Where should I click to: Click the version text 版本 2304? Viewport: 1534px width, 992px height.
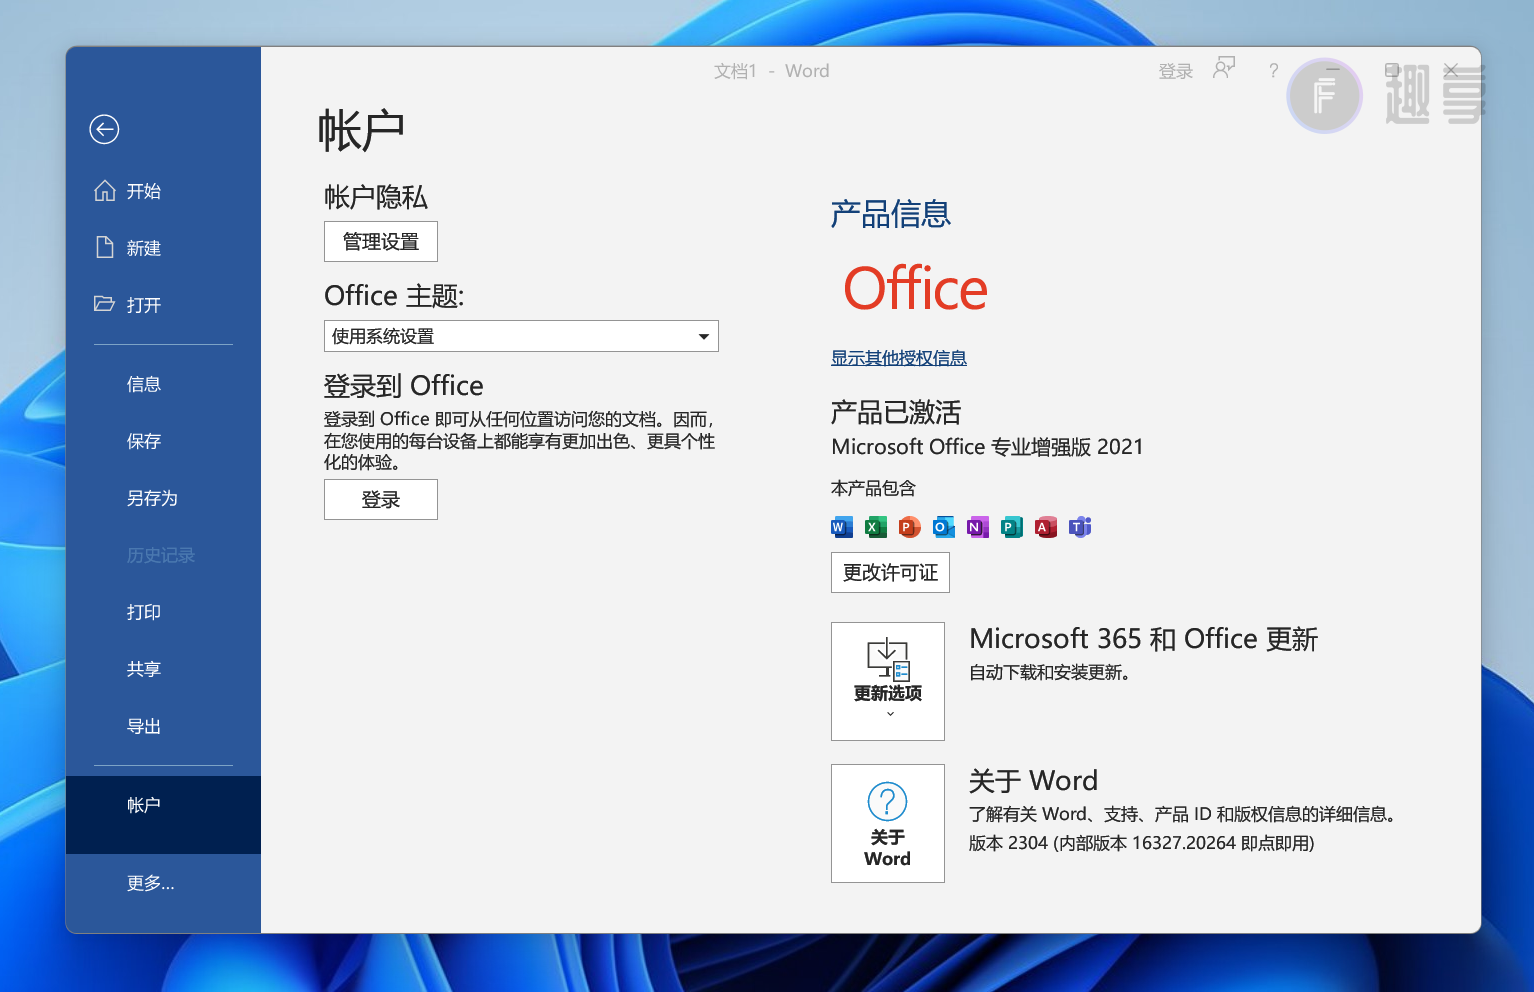[x=1008, y=843]
